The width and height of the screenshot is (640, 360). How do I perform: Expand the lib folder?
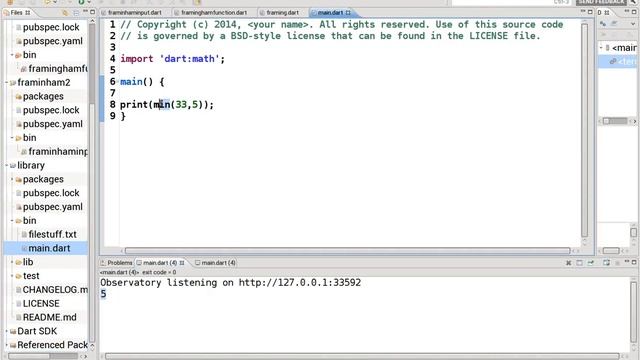[x=12, y=262]
